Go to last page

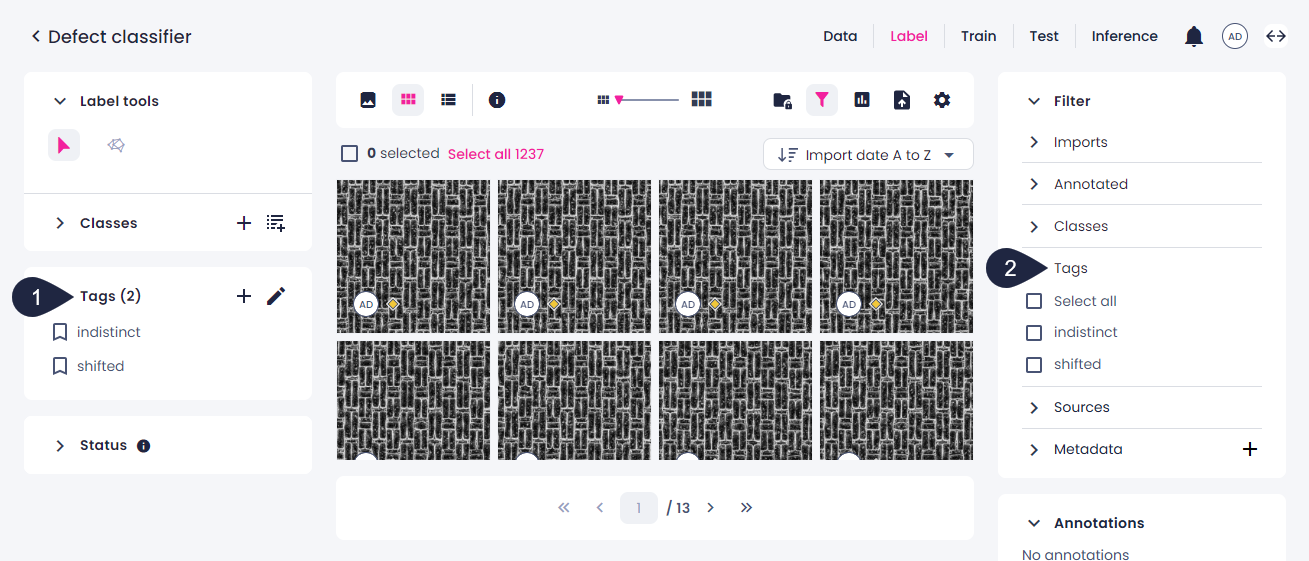(747, 508)
